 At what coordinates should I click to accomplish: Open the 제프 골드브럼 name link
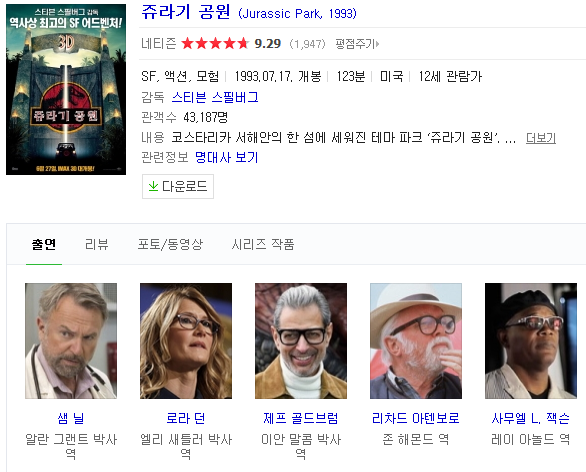(x=301, y=418)
